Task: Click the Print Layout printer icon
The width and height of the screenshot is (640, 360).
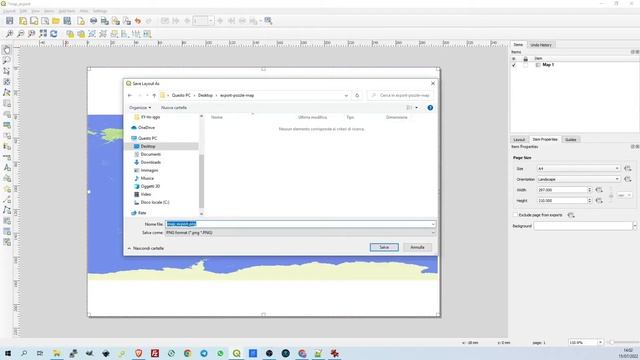Action: coord(93,21)
